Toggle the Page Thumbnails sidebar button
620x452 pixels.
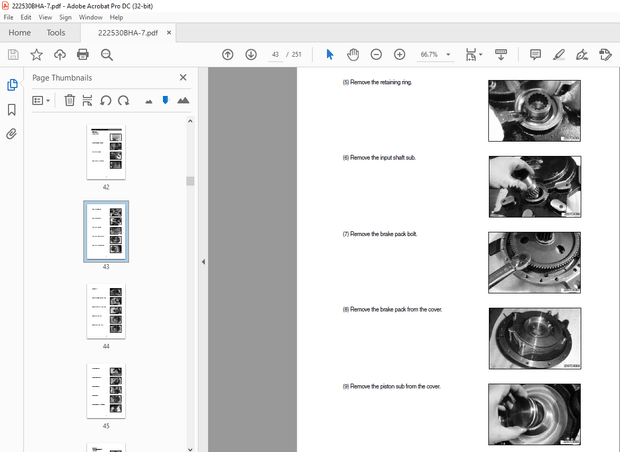tap(12, 85)
